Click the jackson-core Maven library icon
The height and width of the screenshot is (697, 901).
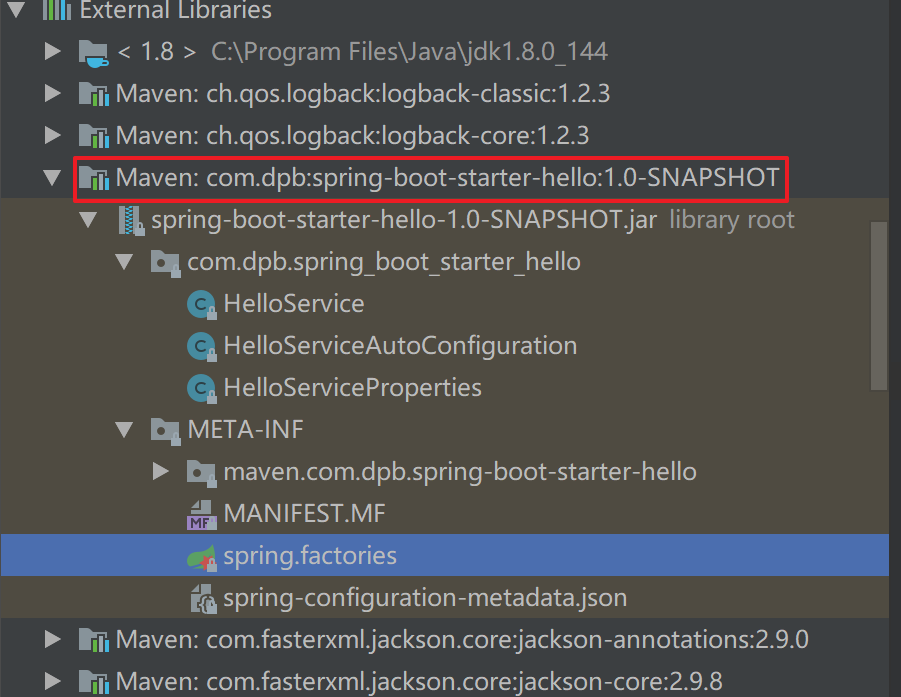[94, 682]
